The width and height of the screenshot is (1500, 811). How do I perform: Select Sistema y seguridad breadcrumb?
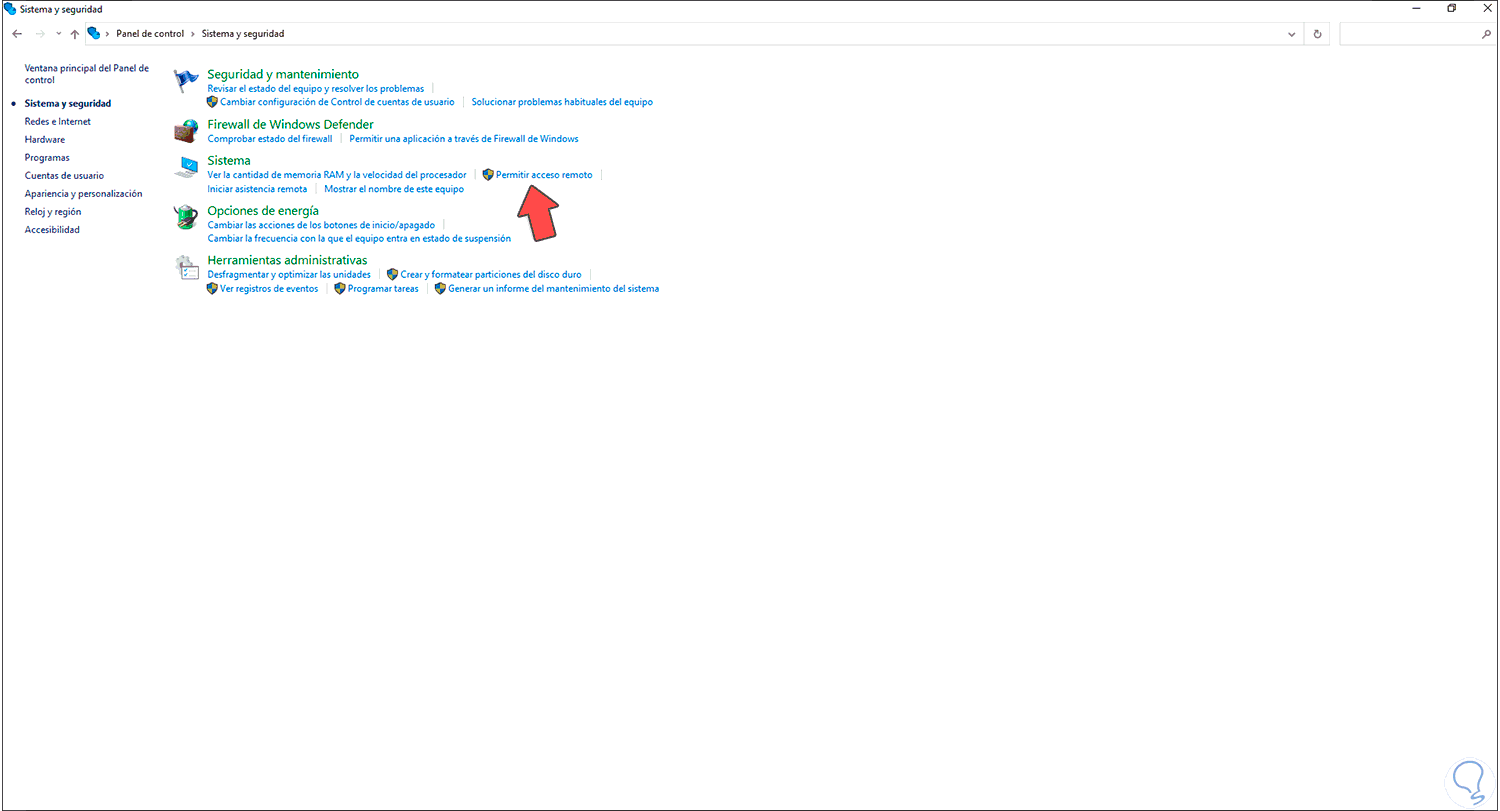point(243,34)
